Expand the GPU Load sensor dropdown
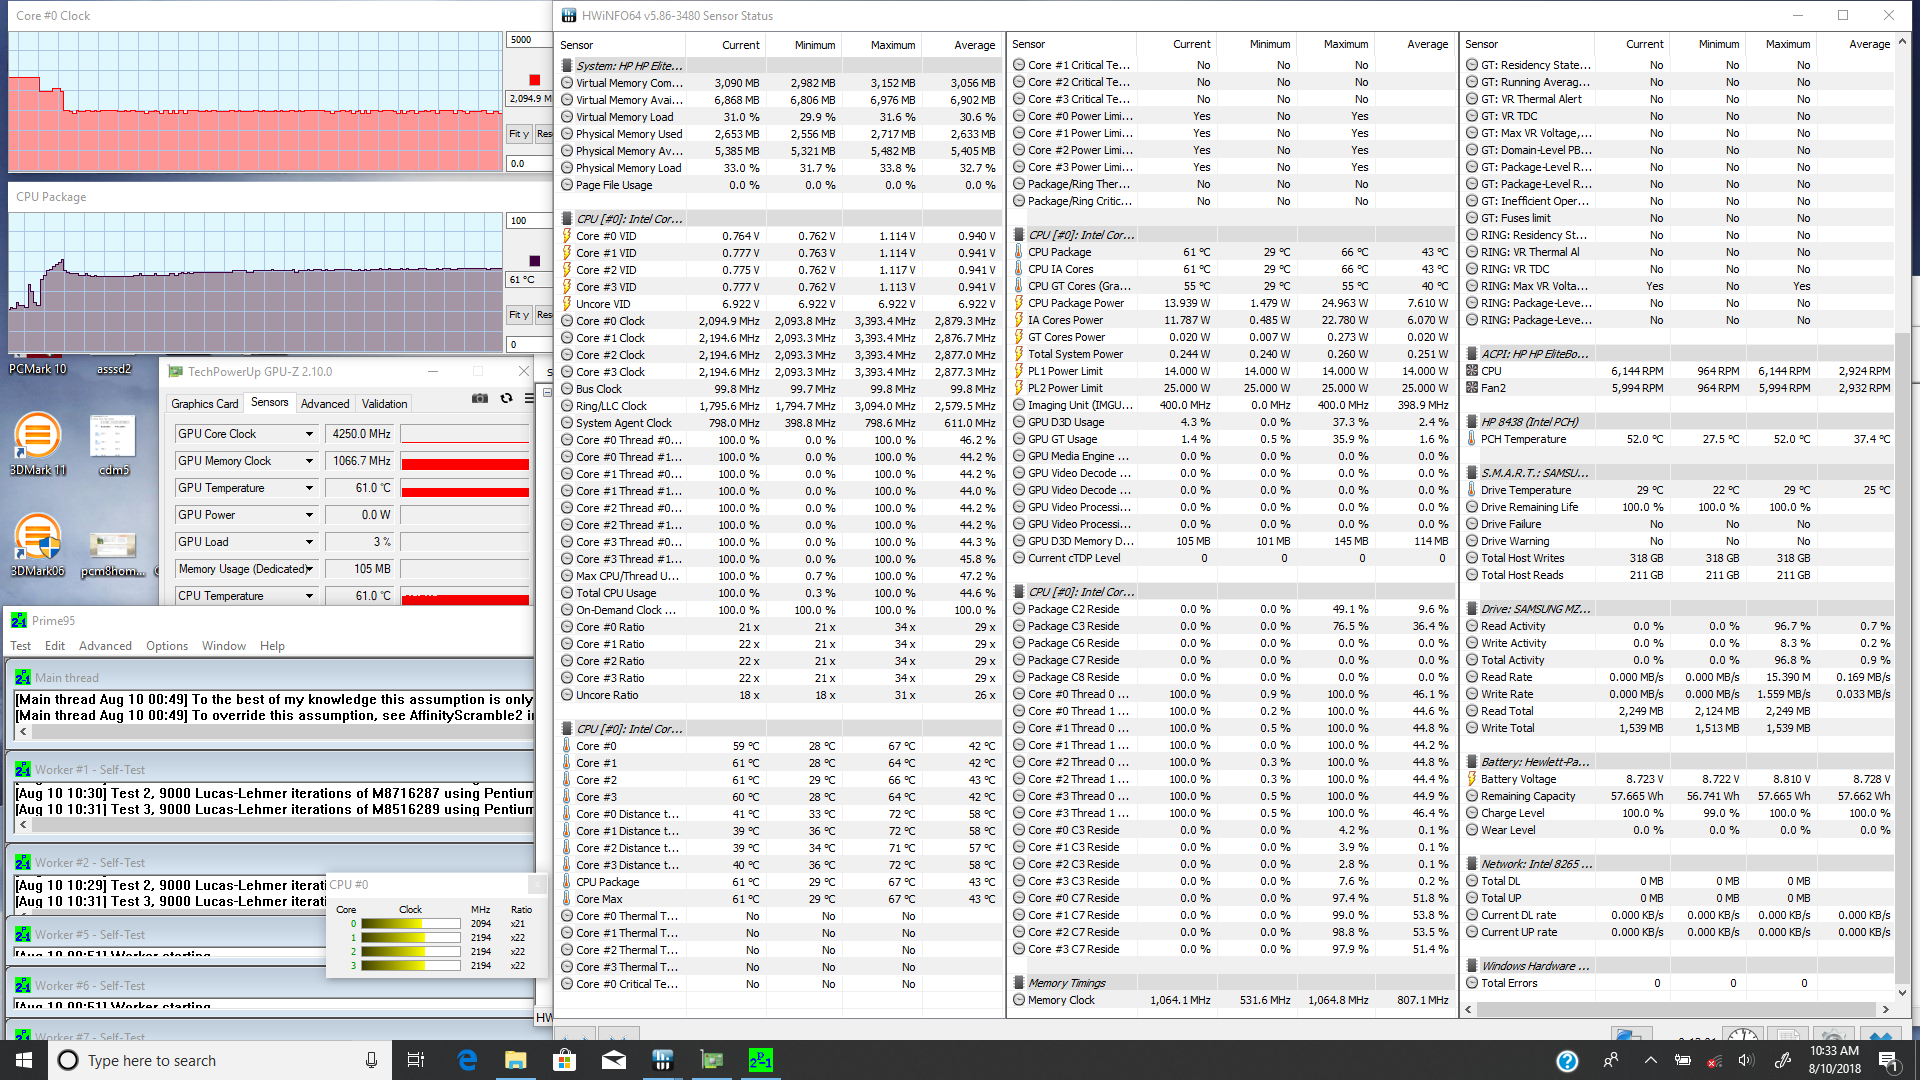1920x1080 pixels. [x=309, y=542]
